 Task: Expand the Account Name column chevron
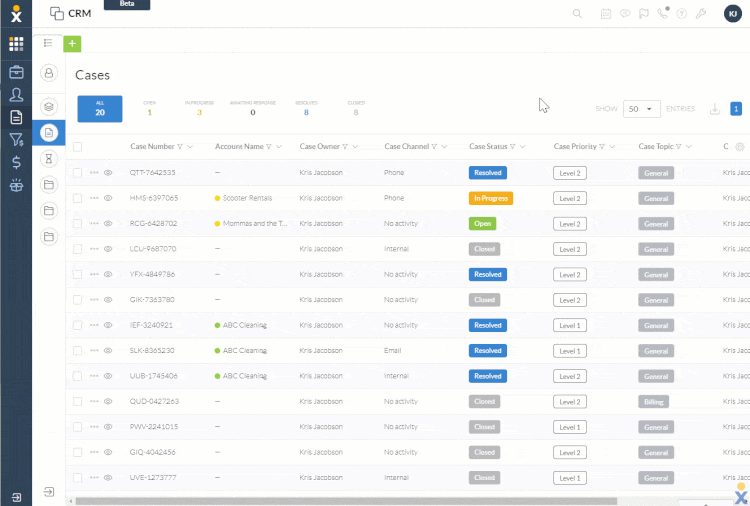pyautogui.click(x=279, y=146)
